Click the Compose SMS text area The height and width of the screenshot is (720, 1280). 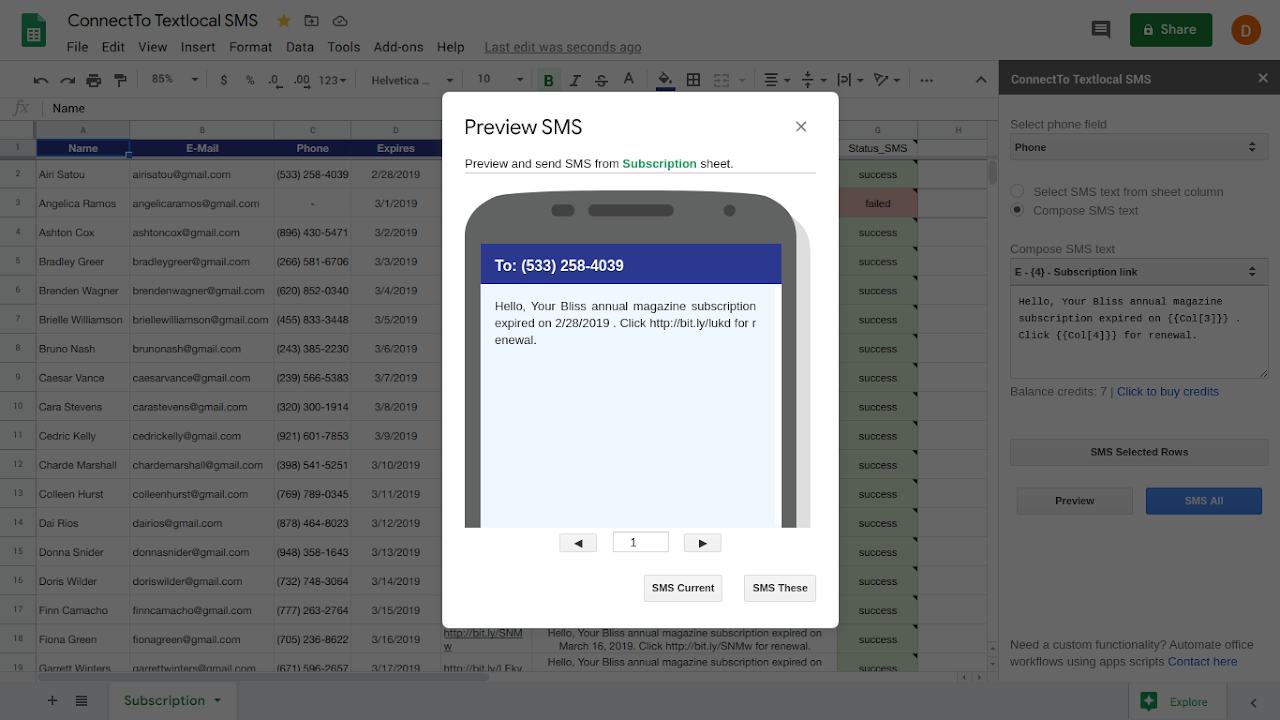point(1139,334)
